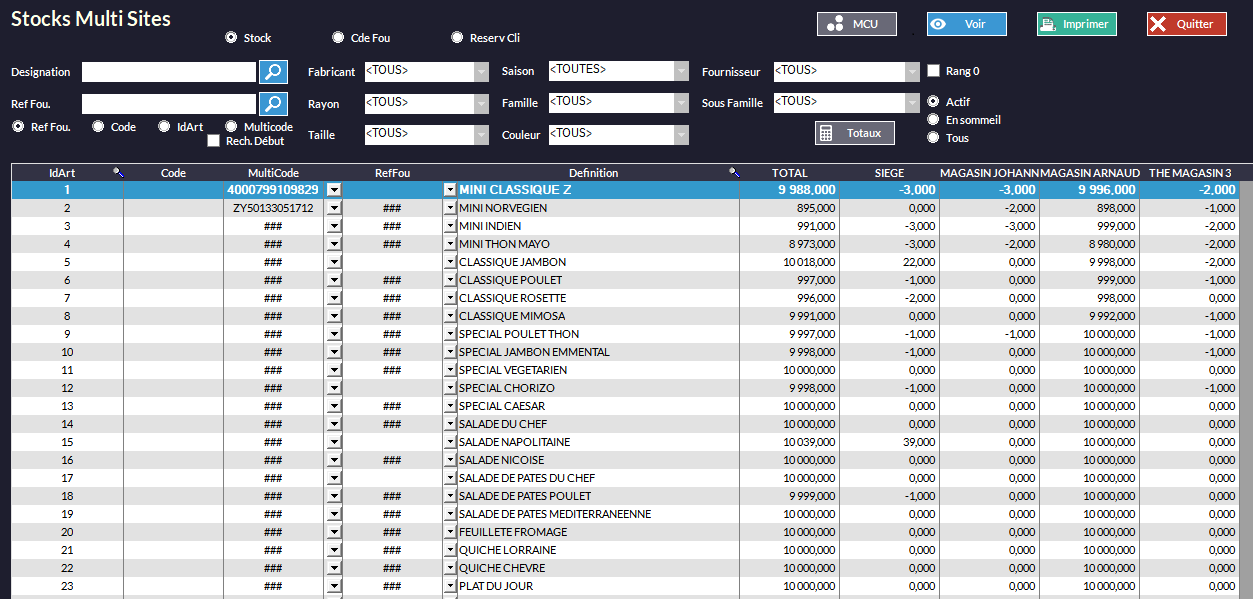Click the magnifier icon in IdArt column header

pyautogui.click(x=118, y=173)
